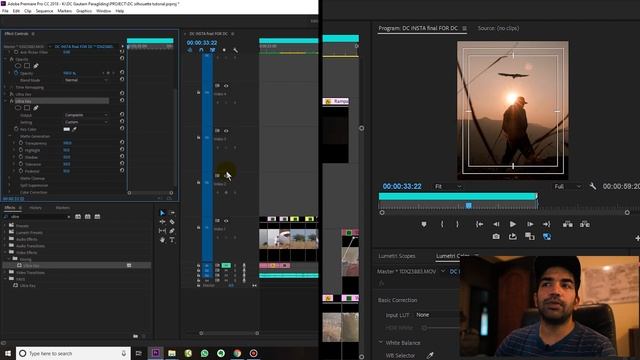Play the sequence in Program monitor
Viewport: 640px width, 360px height.
click(513, 224)
